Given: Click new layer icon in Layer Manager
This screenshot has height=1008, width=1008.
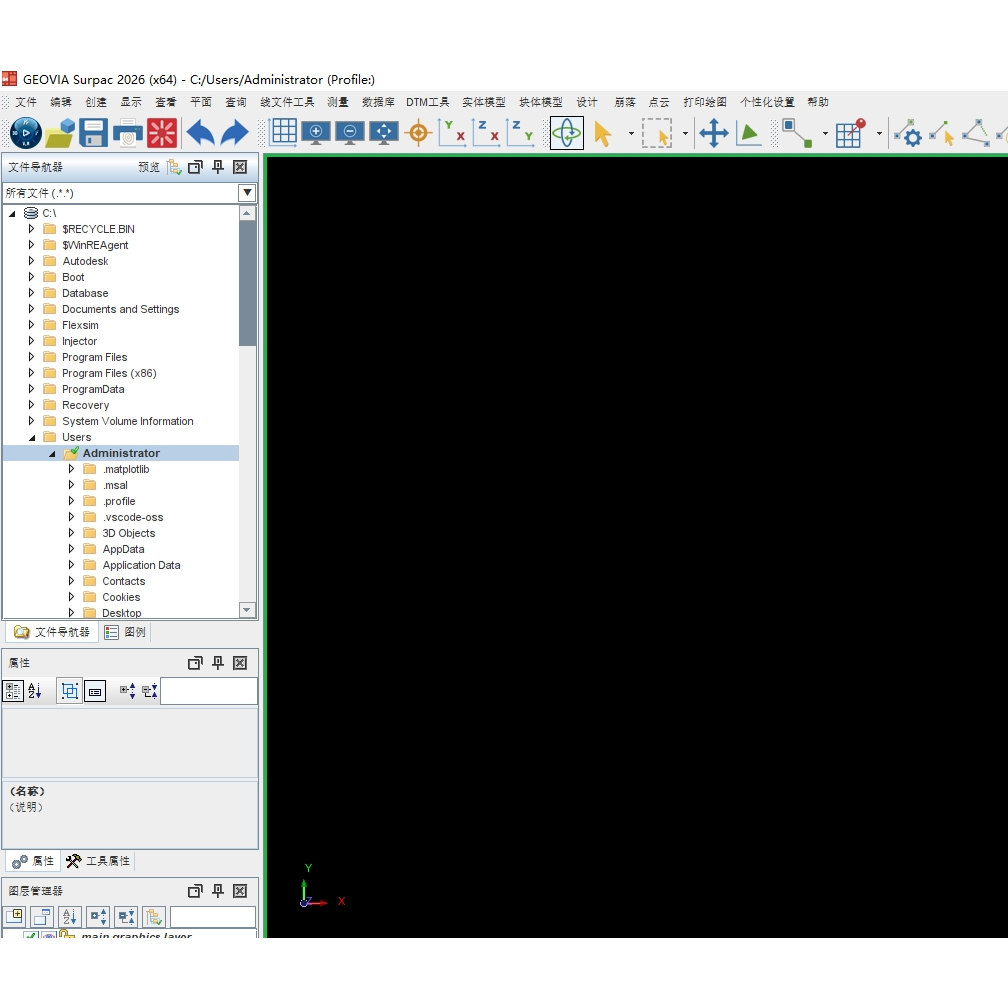Looking at the screenshot, I should tap(15, 916).
